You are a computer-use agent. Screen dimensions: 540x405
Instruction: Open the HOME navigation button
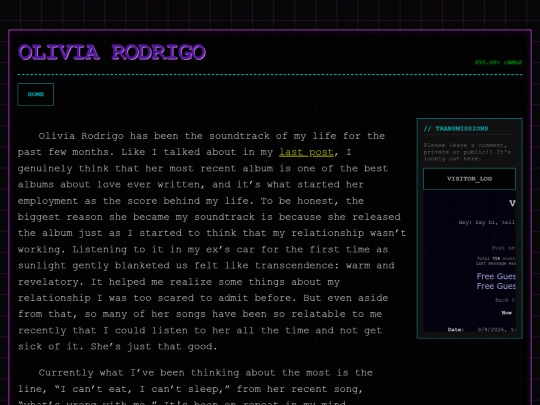click(35, 94)
